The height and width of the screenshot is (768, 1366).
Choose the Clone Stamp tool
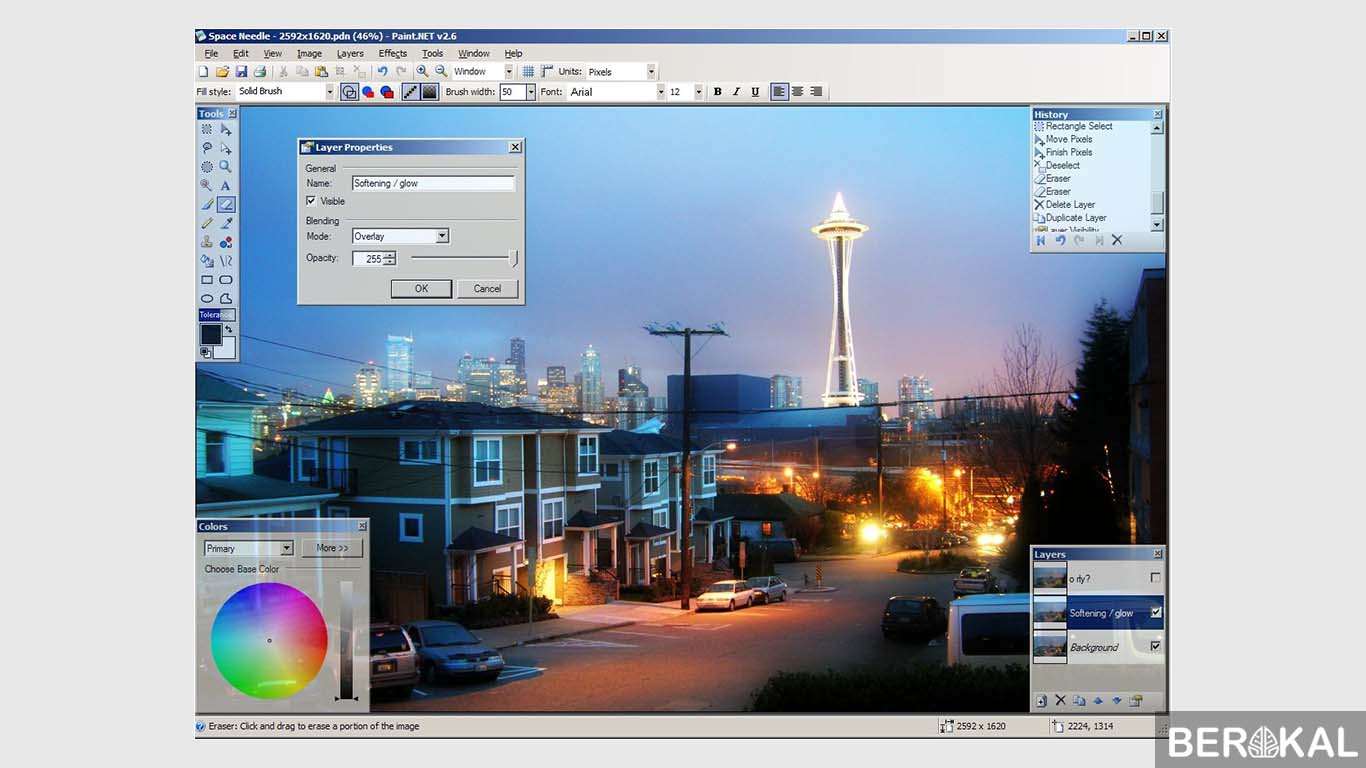pos(207,242)
